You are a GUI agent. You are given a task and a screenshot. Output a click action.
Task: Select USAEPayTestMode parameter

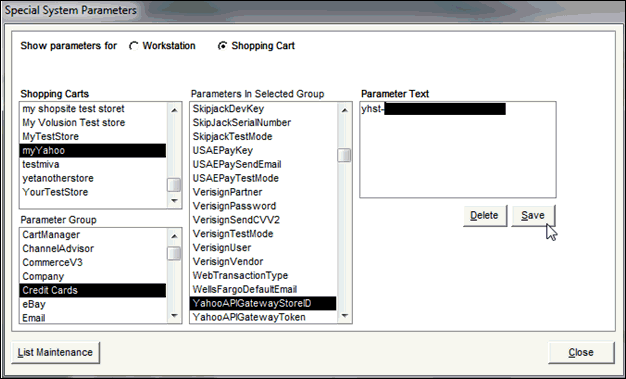pos(263,178)
